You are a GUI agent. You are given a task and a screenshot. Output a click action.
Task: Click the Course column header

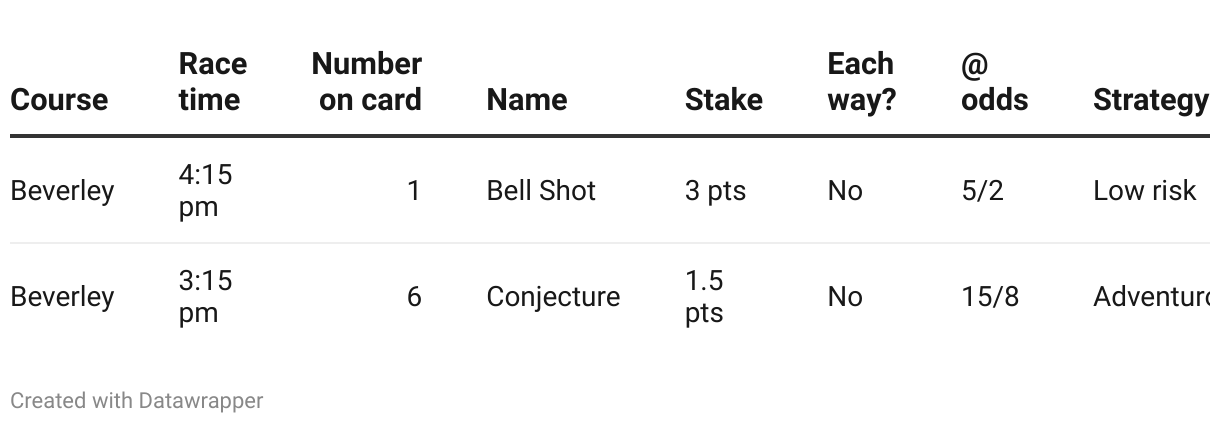click(x=59, y=99)
